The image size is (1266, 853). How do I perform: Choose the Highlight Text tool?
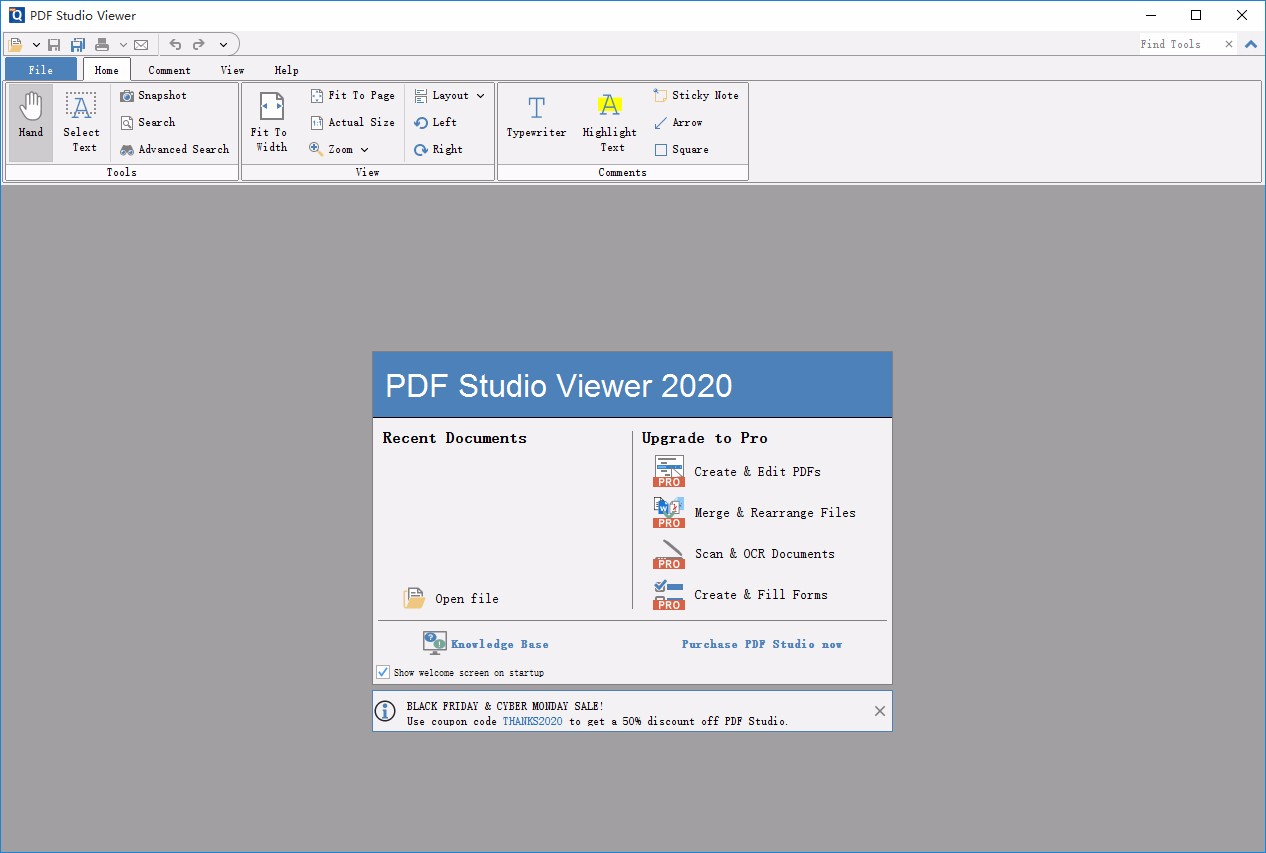point(609,120)
